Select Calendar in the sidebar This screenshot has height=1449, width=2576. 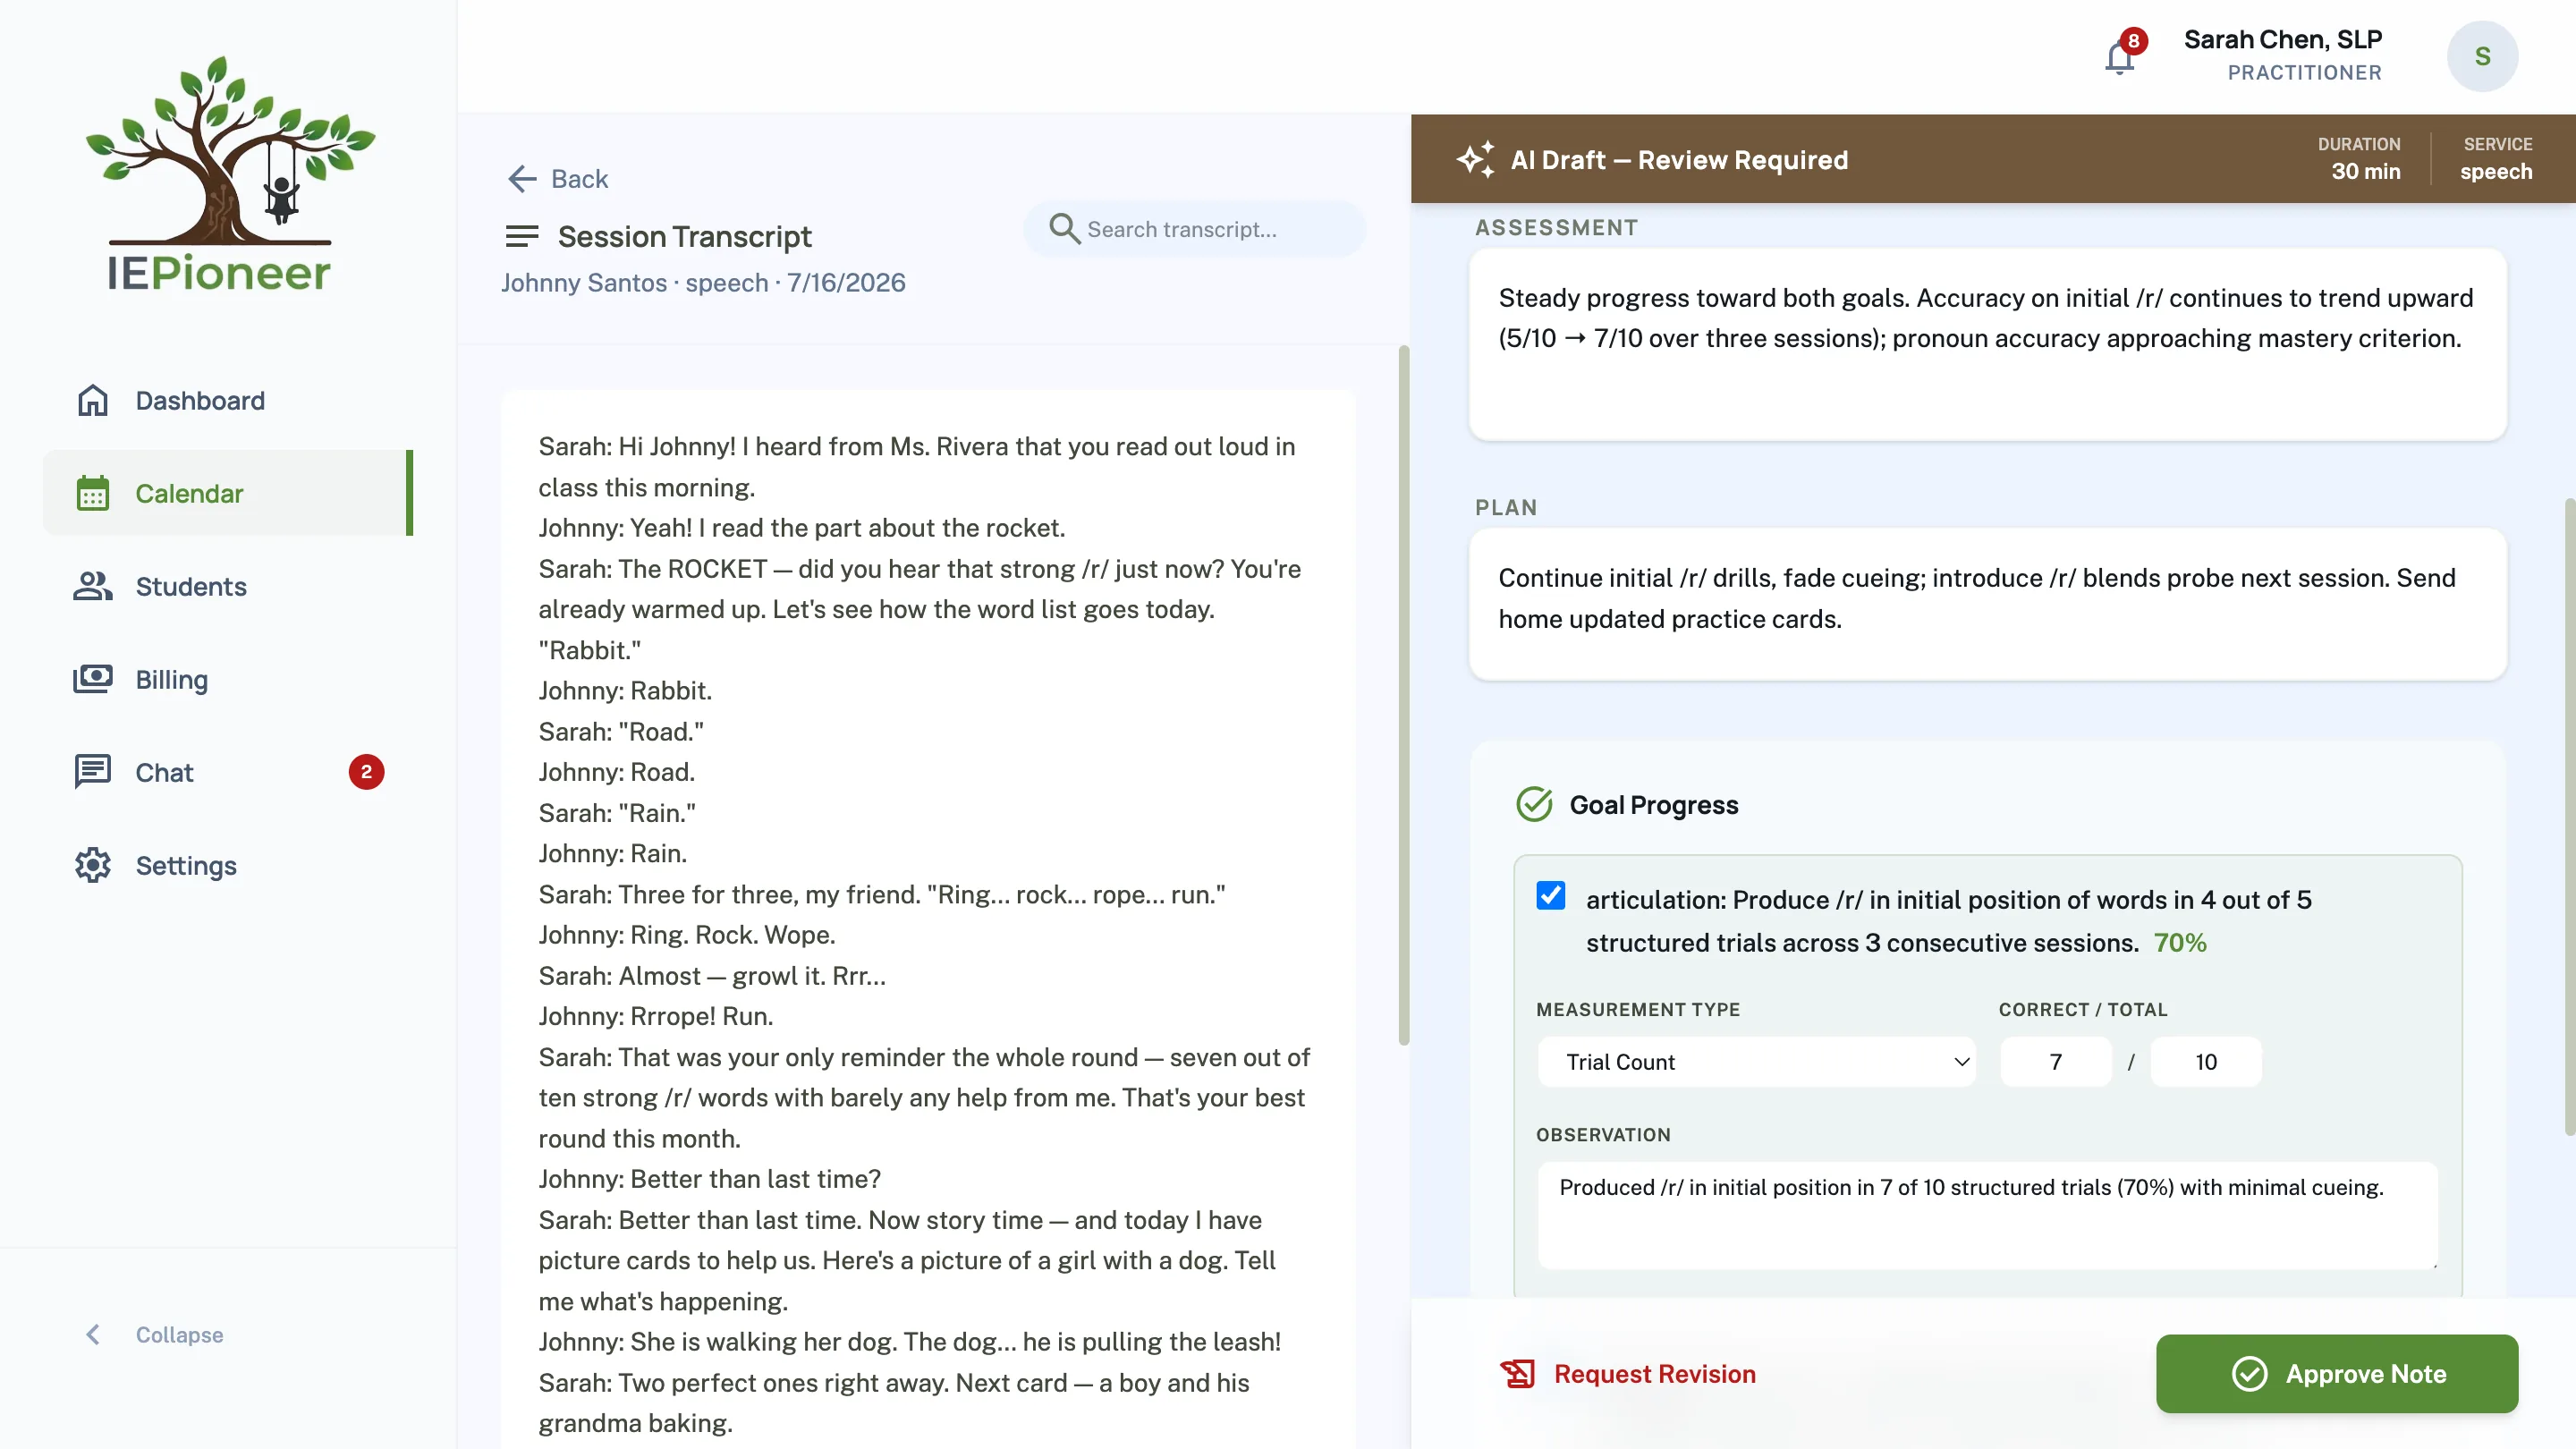(x=228, y=493)
